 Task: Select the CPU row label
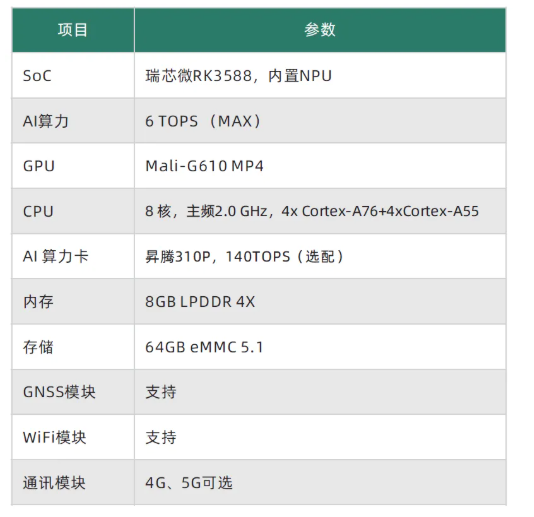click(38, 212)
